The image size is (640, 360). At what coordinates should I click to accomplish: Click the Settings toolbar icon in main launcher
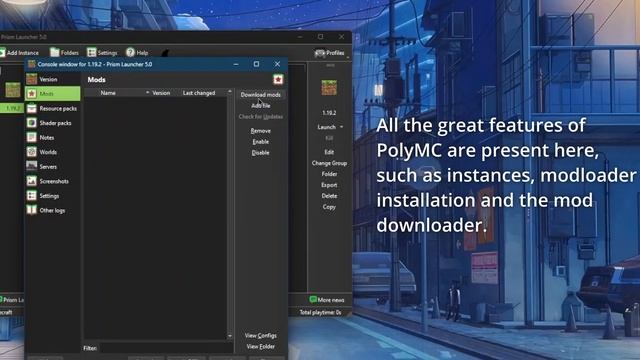pyautogui.click(x=91, y=52)
